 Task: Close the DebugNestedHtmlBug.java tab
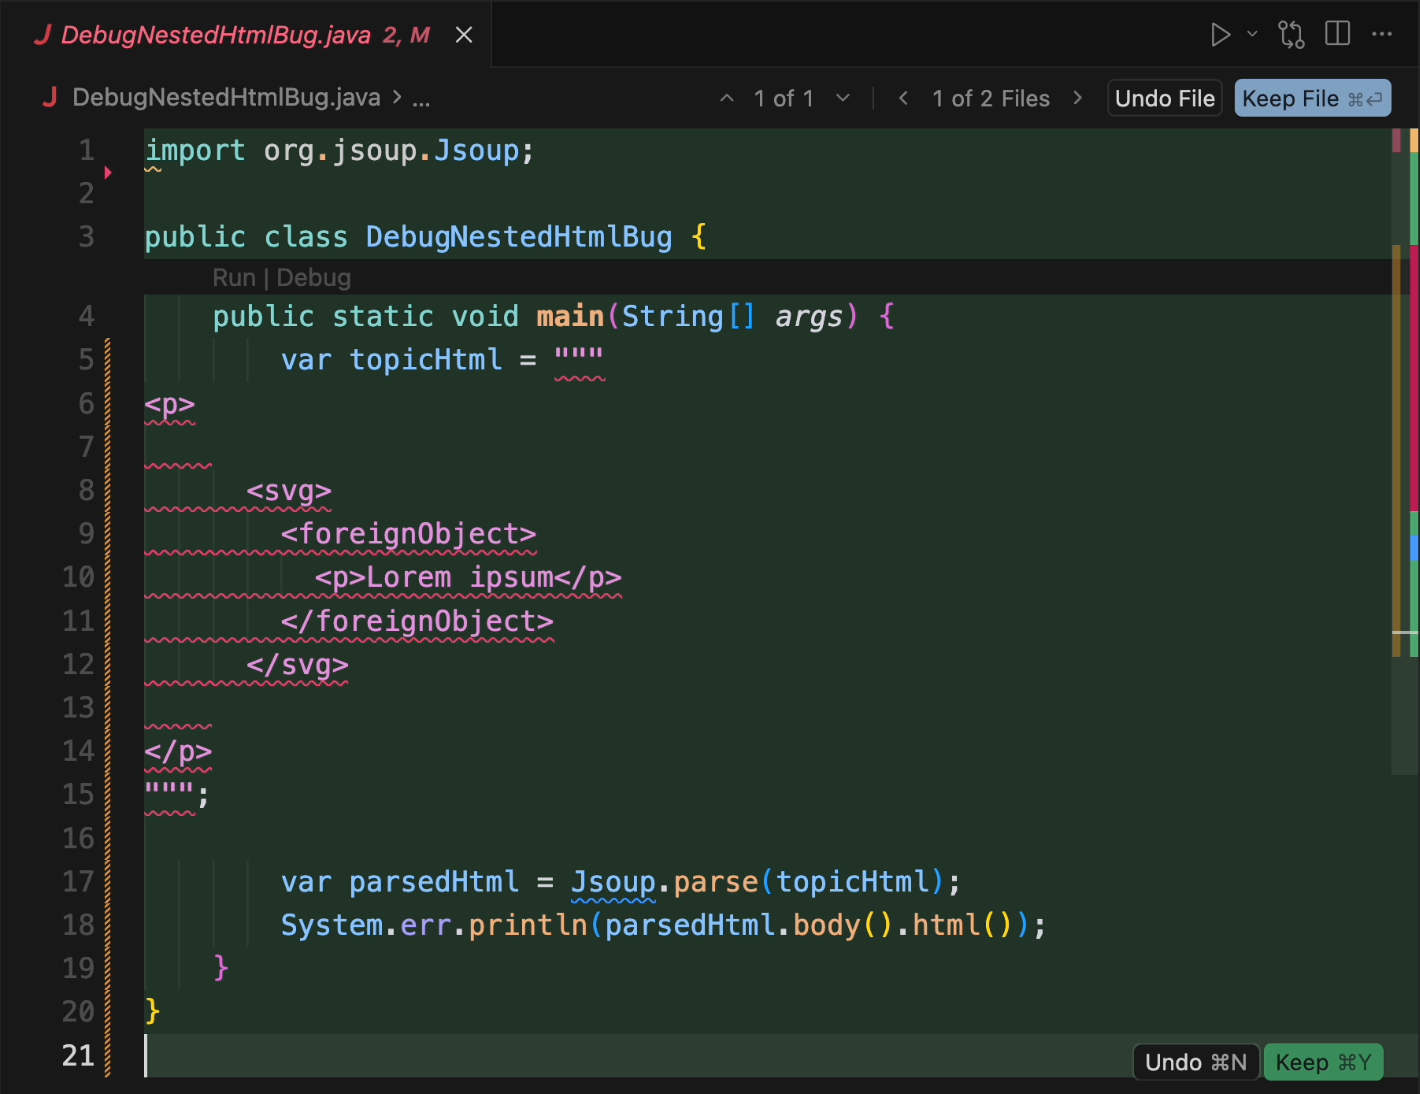point(464,35)
